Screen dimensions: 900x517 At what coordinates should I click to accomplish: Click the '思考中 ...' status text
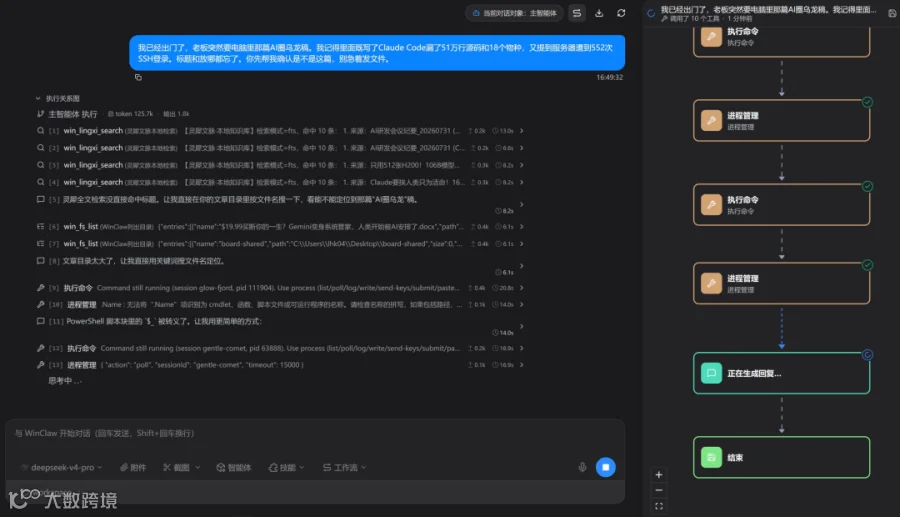65,380
